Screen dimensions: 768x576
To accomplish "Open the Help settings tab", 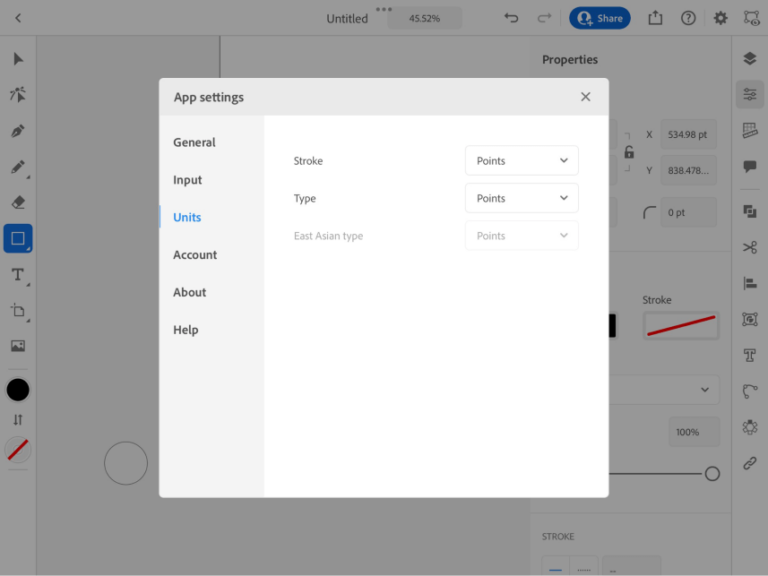I will point(186,330).
